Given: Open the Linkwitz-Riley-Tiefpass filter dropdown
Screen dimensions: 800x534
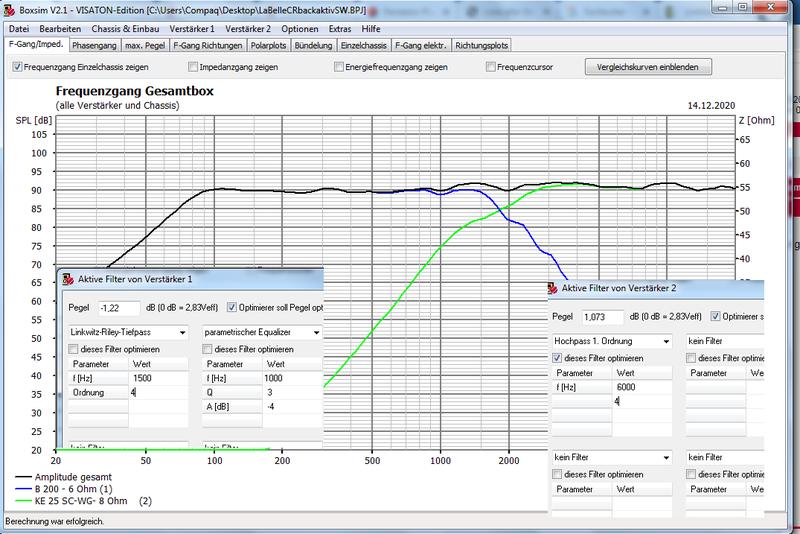Looking at the screenshot, I should tap(181, 332).
